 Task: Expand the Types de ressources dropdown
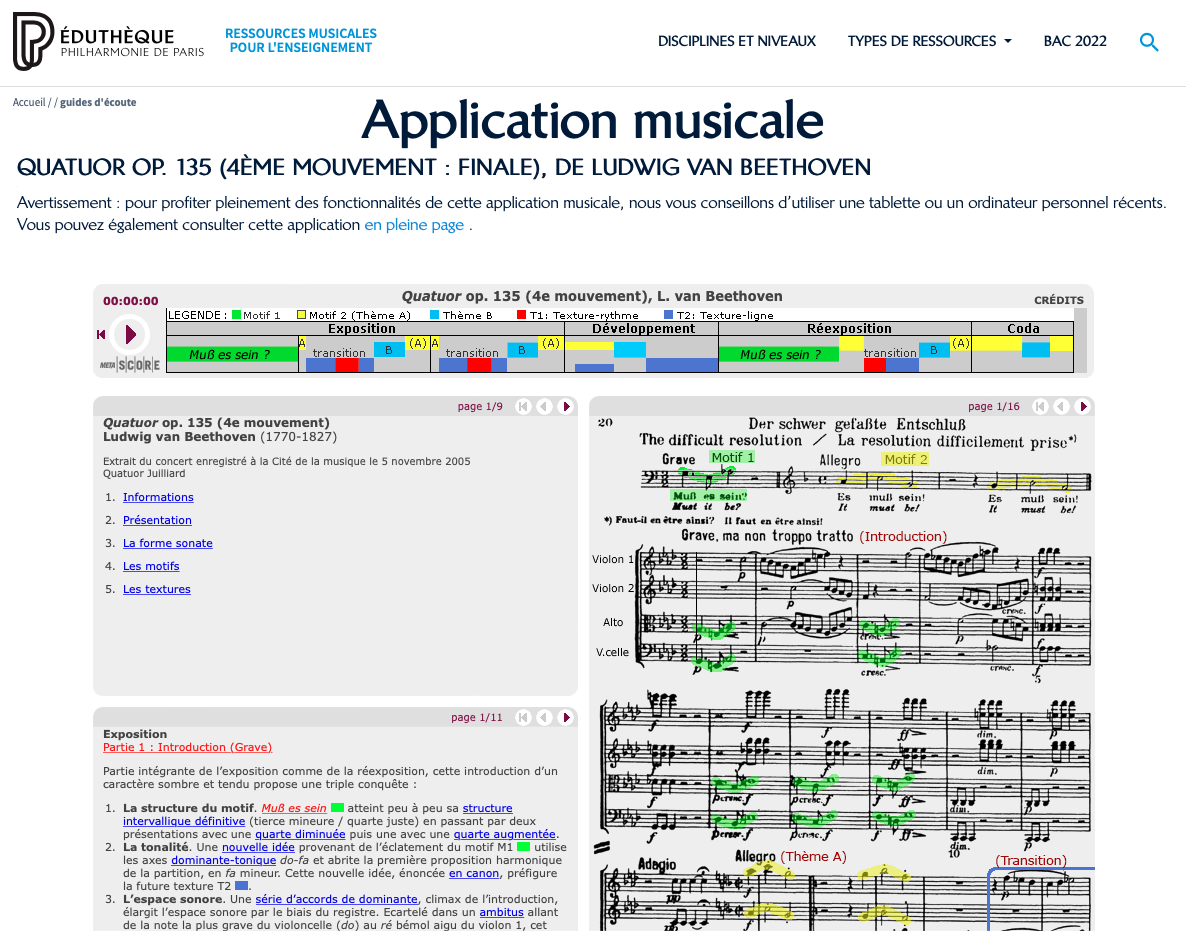[x=929, y=41]
